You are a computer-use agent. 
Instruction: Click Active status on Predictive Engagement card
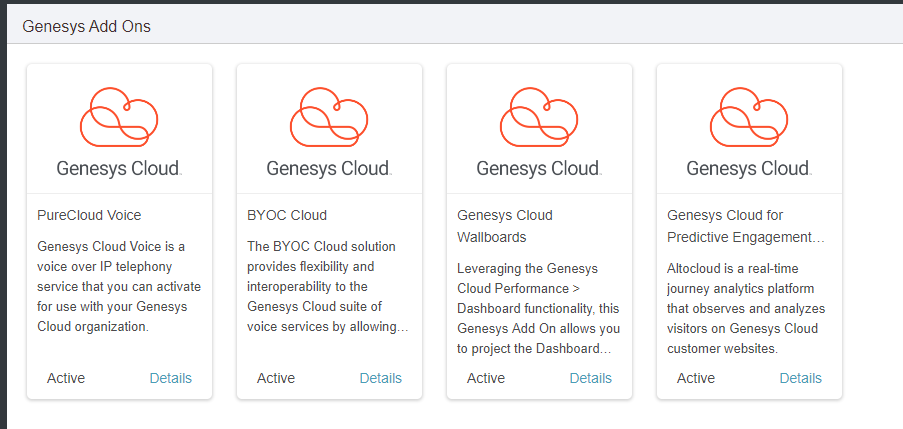[x=696, y=378]
